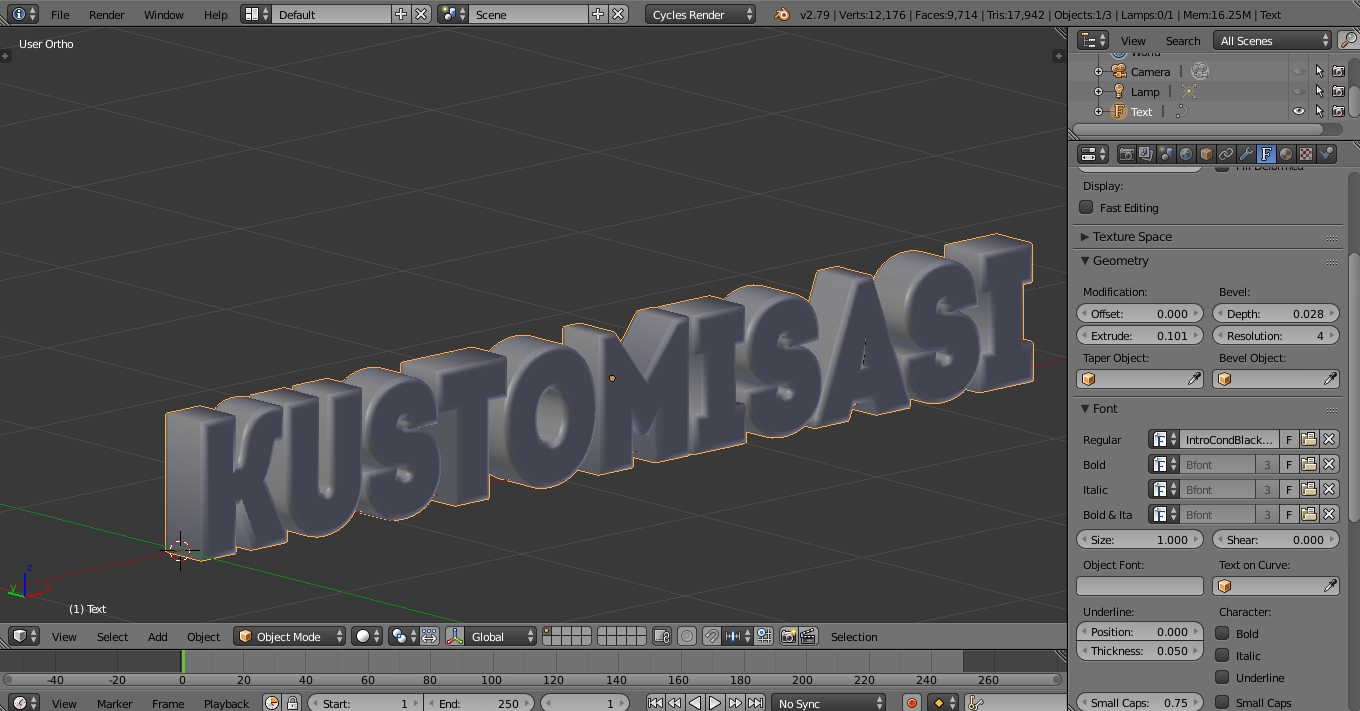Hide the Text object in the Outliner
The image size is (1360, 711).
pyautogui.click(x=1298, y=111)
